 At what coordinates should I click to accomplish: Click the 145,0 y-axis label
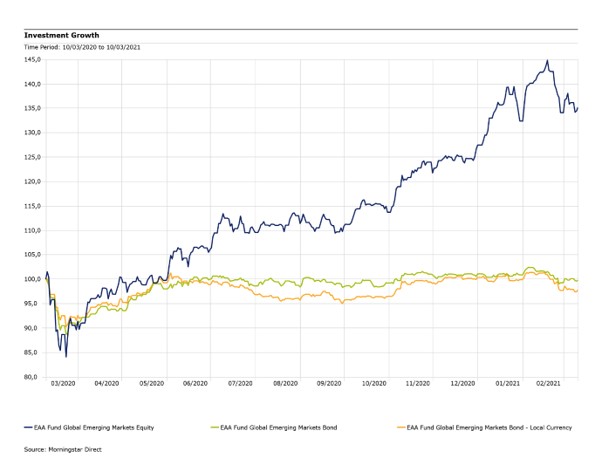click(x=33, y=60)
